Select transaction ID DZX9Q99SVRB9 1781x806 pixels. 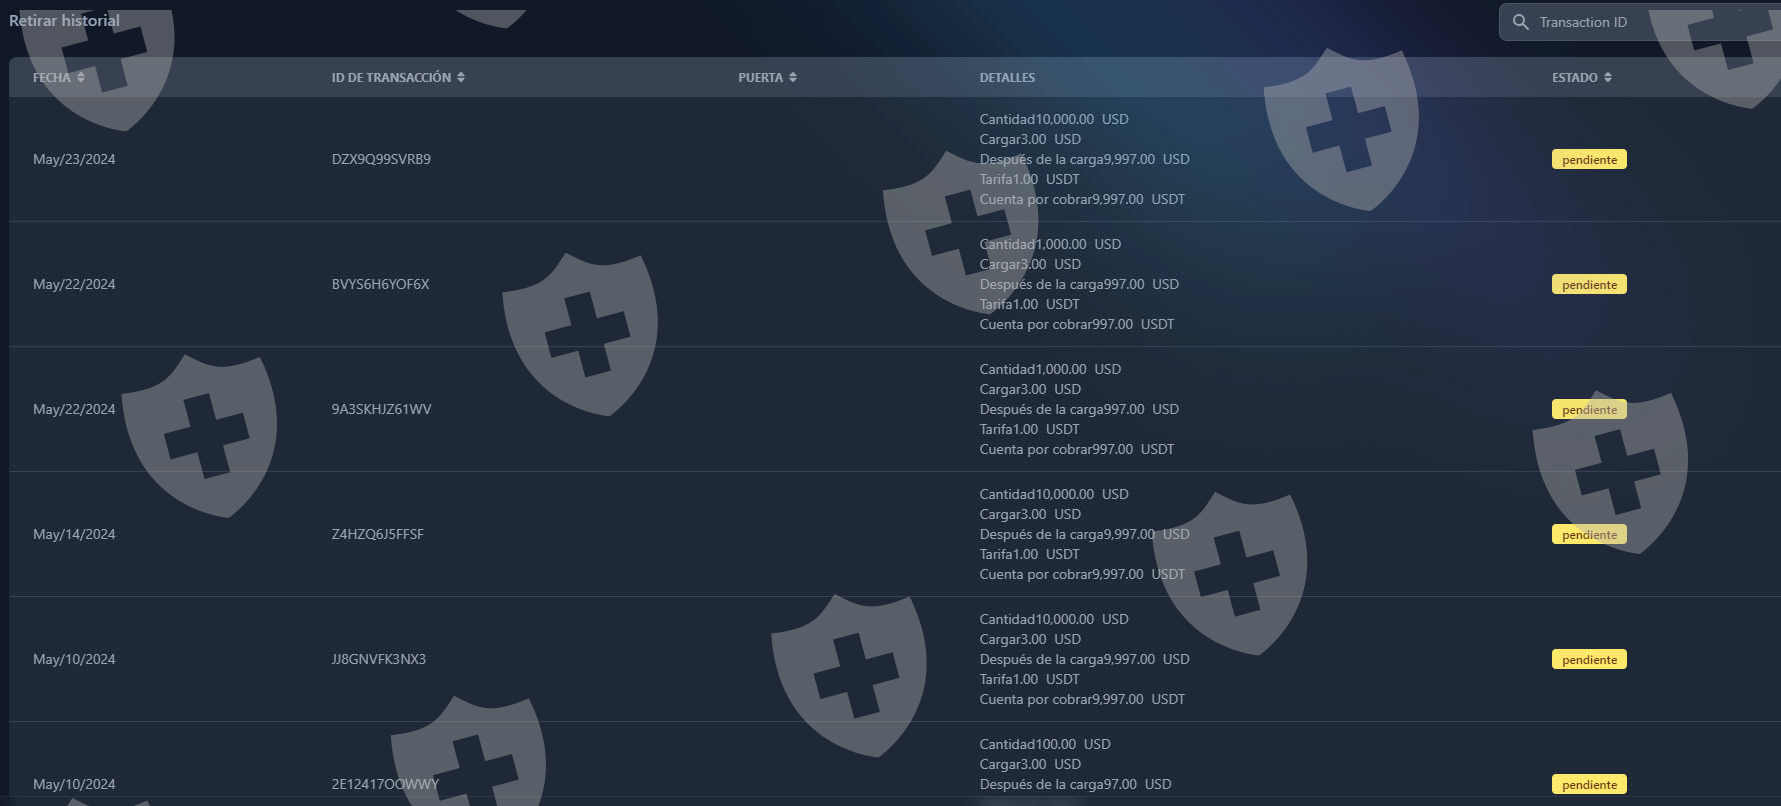tap(381, 159)
